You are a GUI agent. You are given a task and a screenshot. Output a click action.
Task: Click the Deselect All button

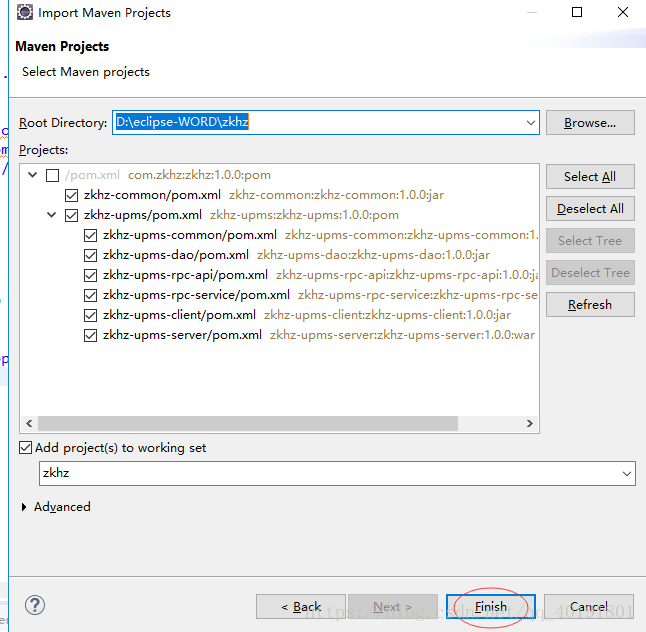590,209
